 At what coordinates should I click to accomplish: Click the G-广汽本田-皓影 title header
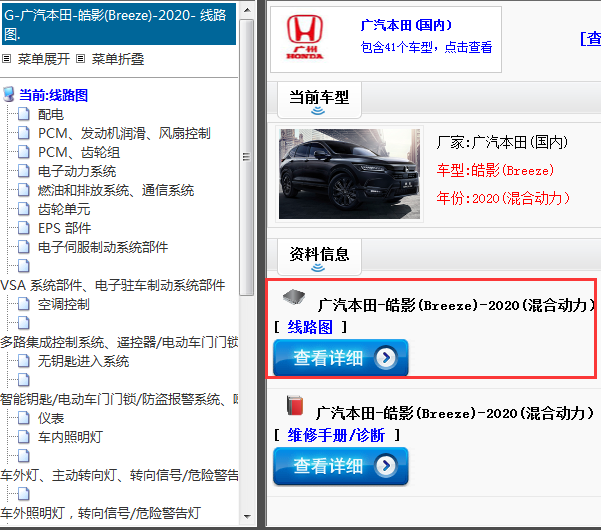point(119,24)
